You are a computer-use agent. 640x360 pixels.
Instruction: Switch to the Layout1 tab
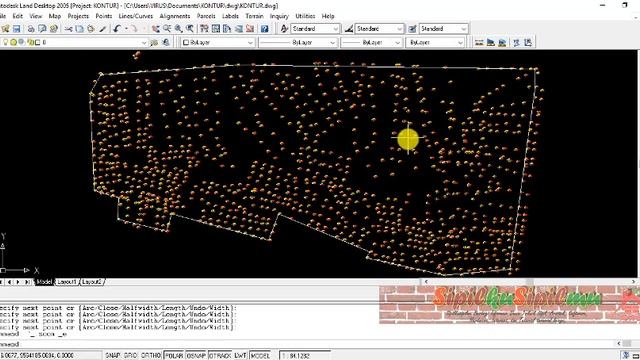(67, 282)
